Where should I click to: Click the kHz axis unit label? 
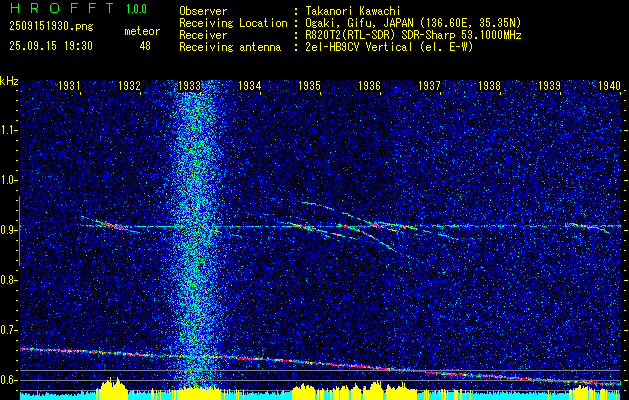pos(9,81)
